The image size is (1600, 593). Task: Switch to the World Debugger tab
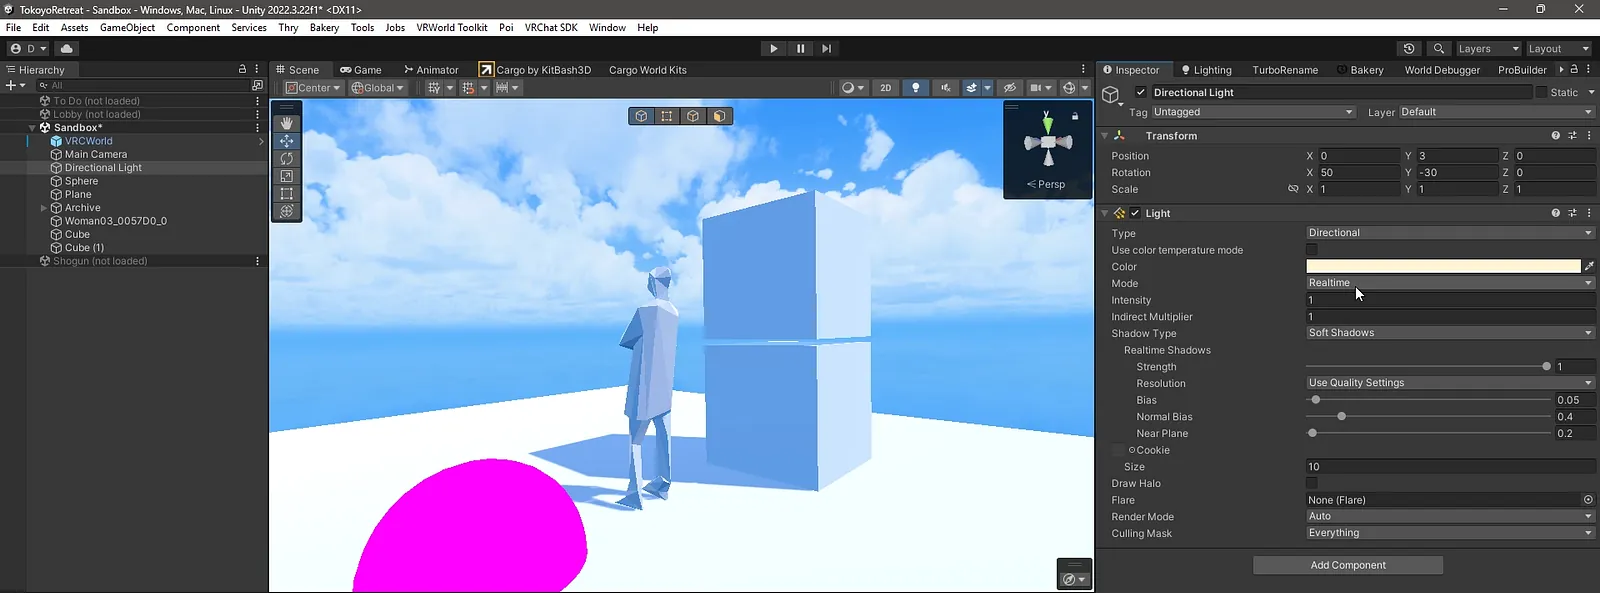click(x=1442, y=70)
